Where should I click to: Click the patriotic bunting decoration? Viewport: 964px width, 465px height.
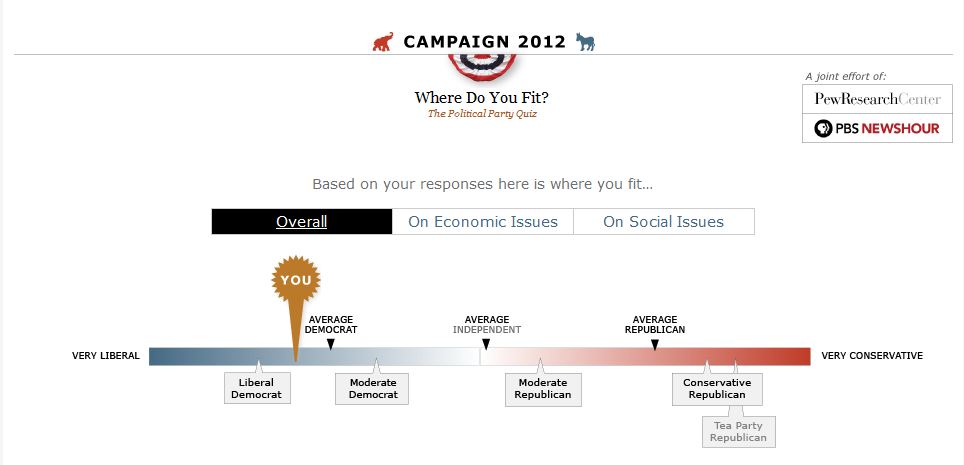point(482,67)
